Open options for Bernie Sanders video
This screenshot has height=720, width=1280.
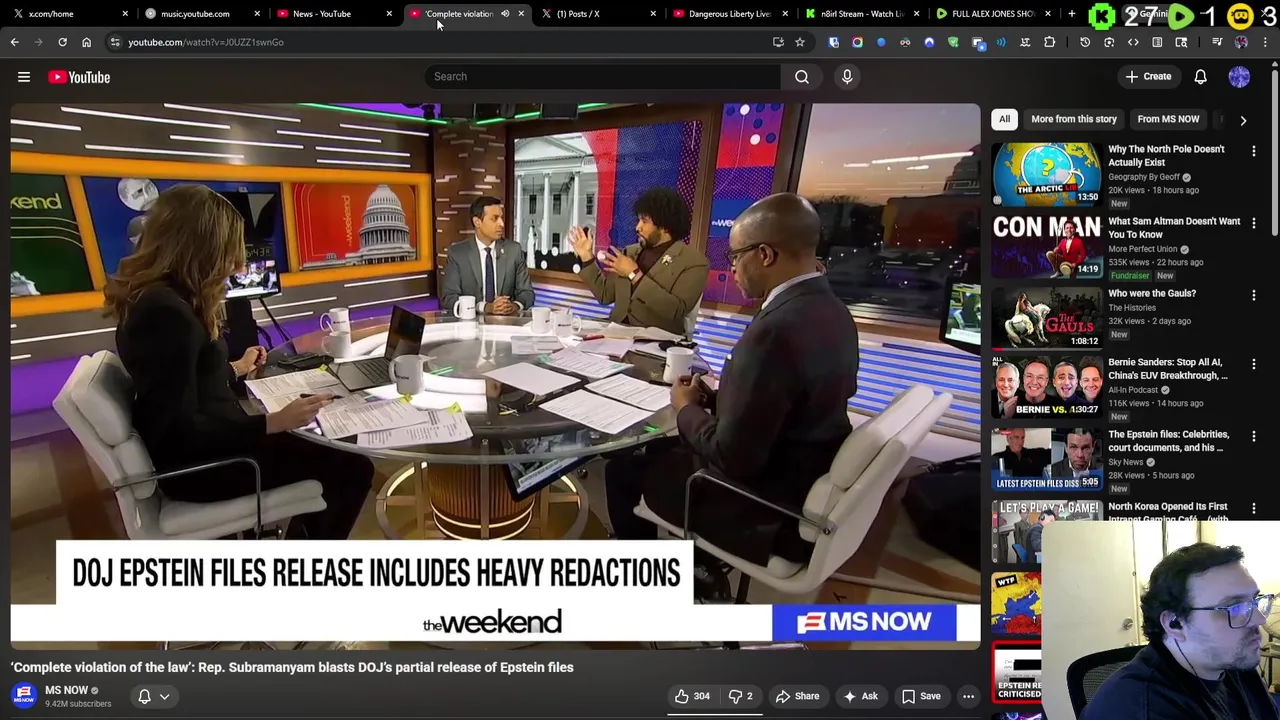[1254, 364]
